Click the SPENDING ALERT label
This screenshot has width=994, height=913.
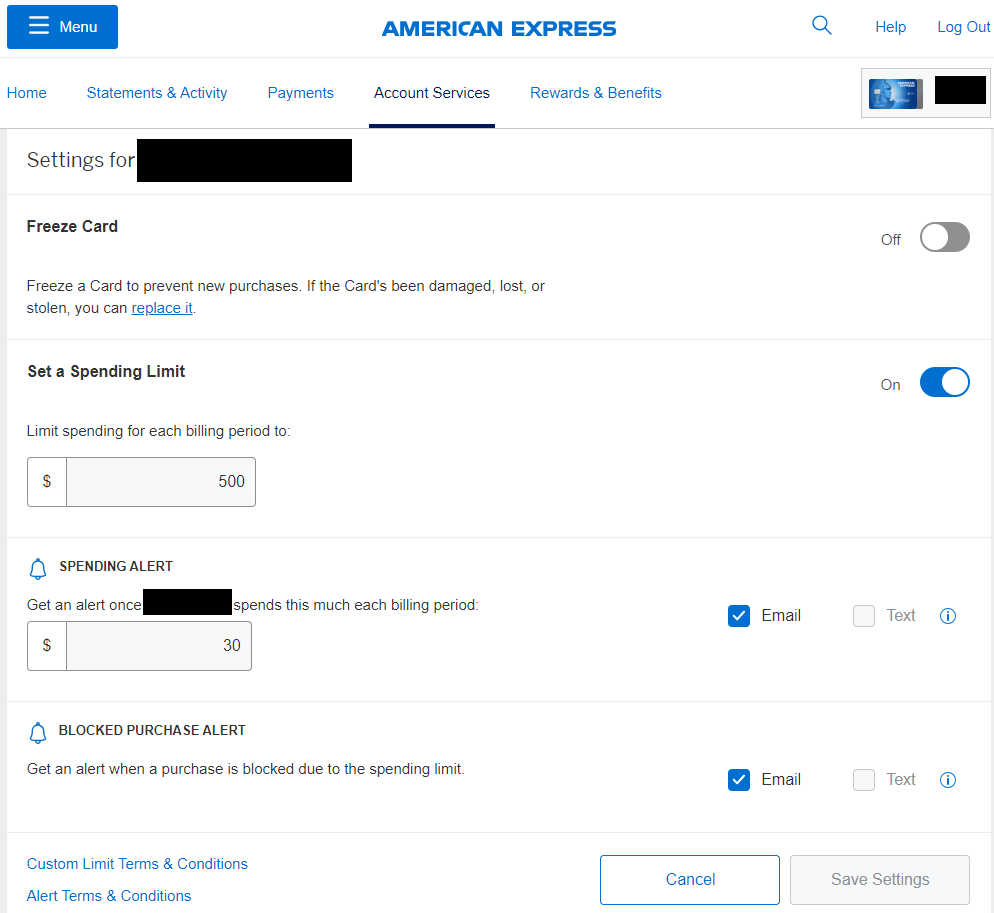tap(116, 566)
